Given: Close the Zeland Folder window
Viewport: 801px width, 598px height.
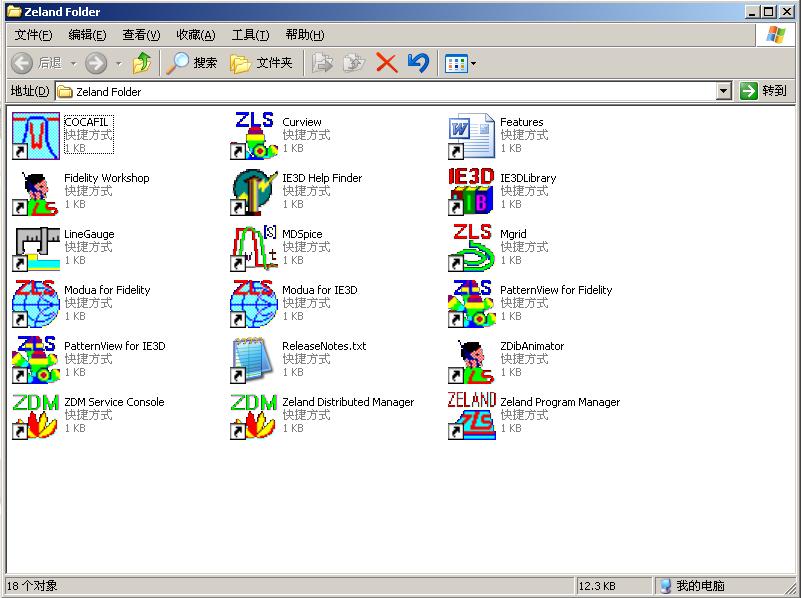Looking at the screenshot, I should (x=787, y=12).
